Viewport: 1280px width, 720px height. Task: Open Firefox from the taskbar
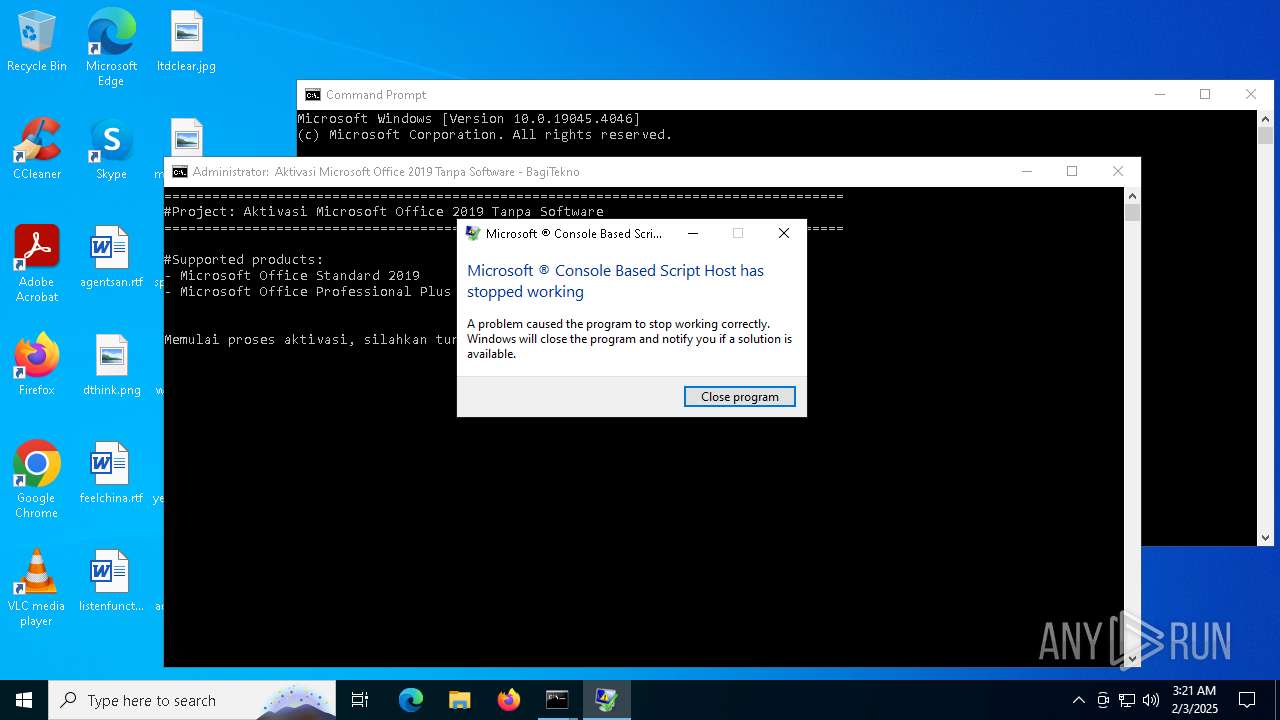[508, 700]
